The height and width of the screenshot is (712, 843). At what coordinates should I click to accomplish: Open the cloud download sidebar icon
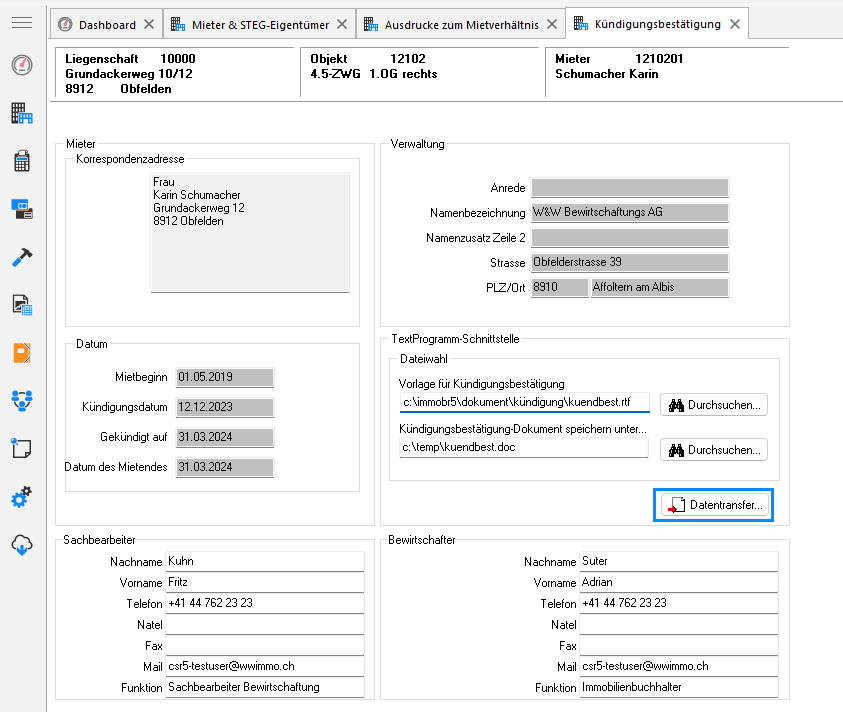22,544
